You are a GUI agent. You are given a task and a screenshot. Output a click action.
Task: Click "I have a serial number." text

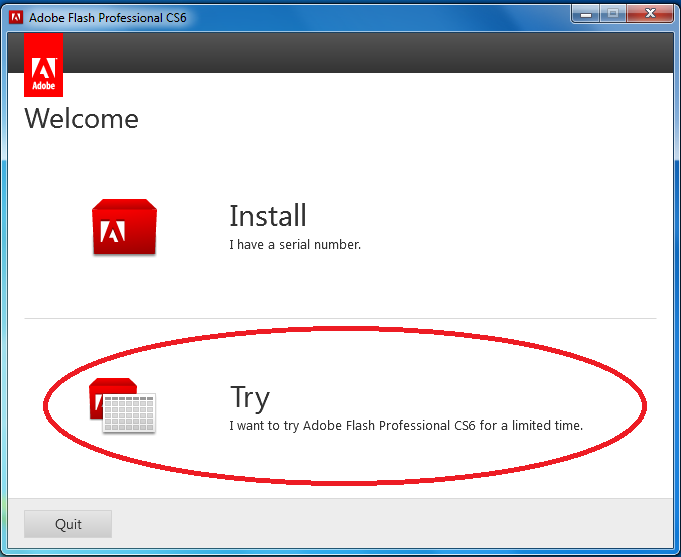295,245
